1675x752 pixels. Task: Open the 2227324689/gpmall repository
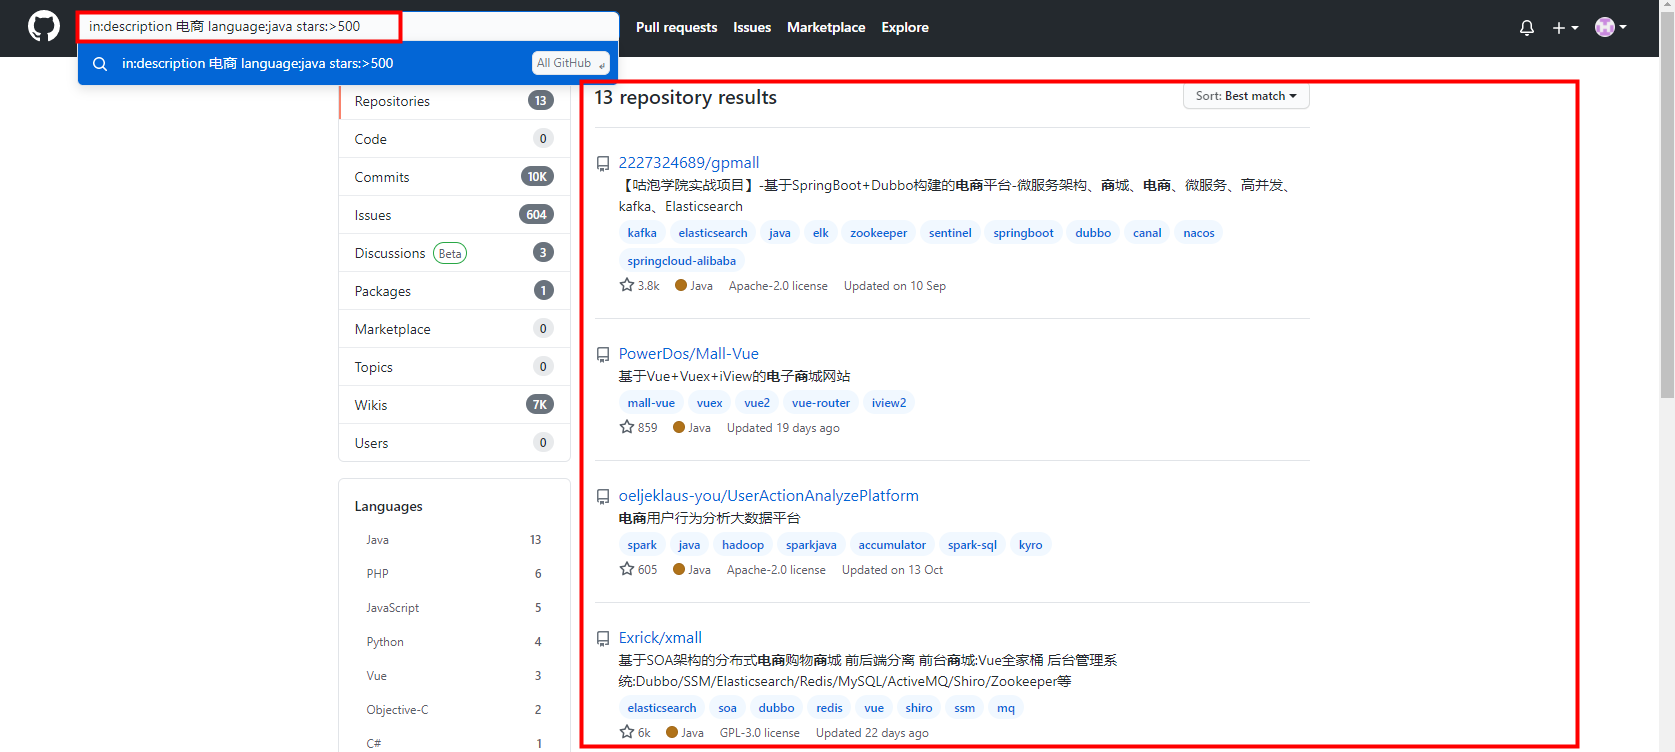click(689, 163)
